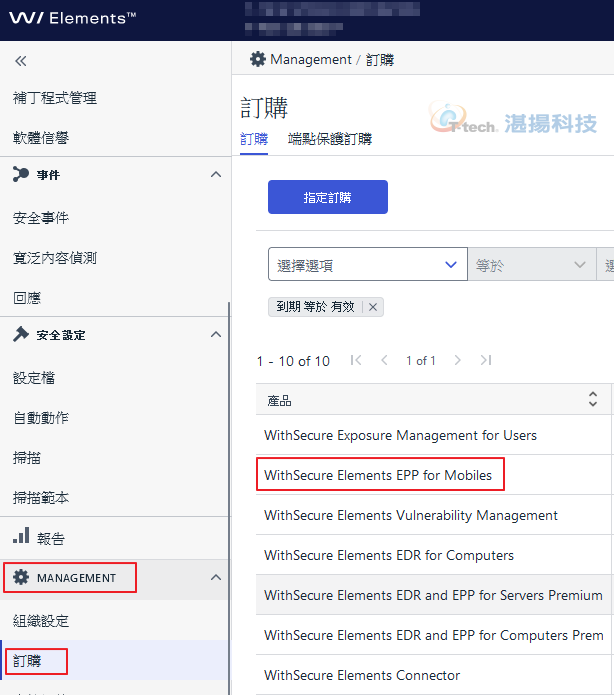Open 掃描範本 in sidebar
Viewport: 614px width, 695px height.
pyautogui.click(x=41, y=498)
